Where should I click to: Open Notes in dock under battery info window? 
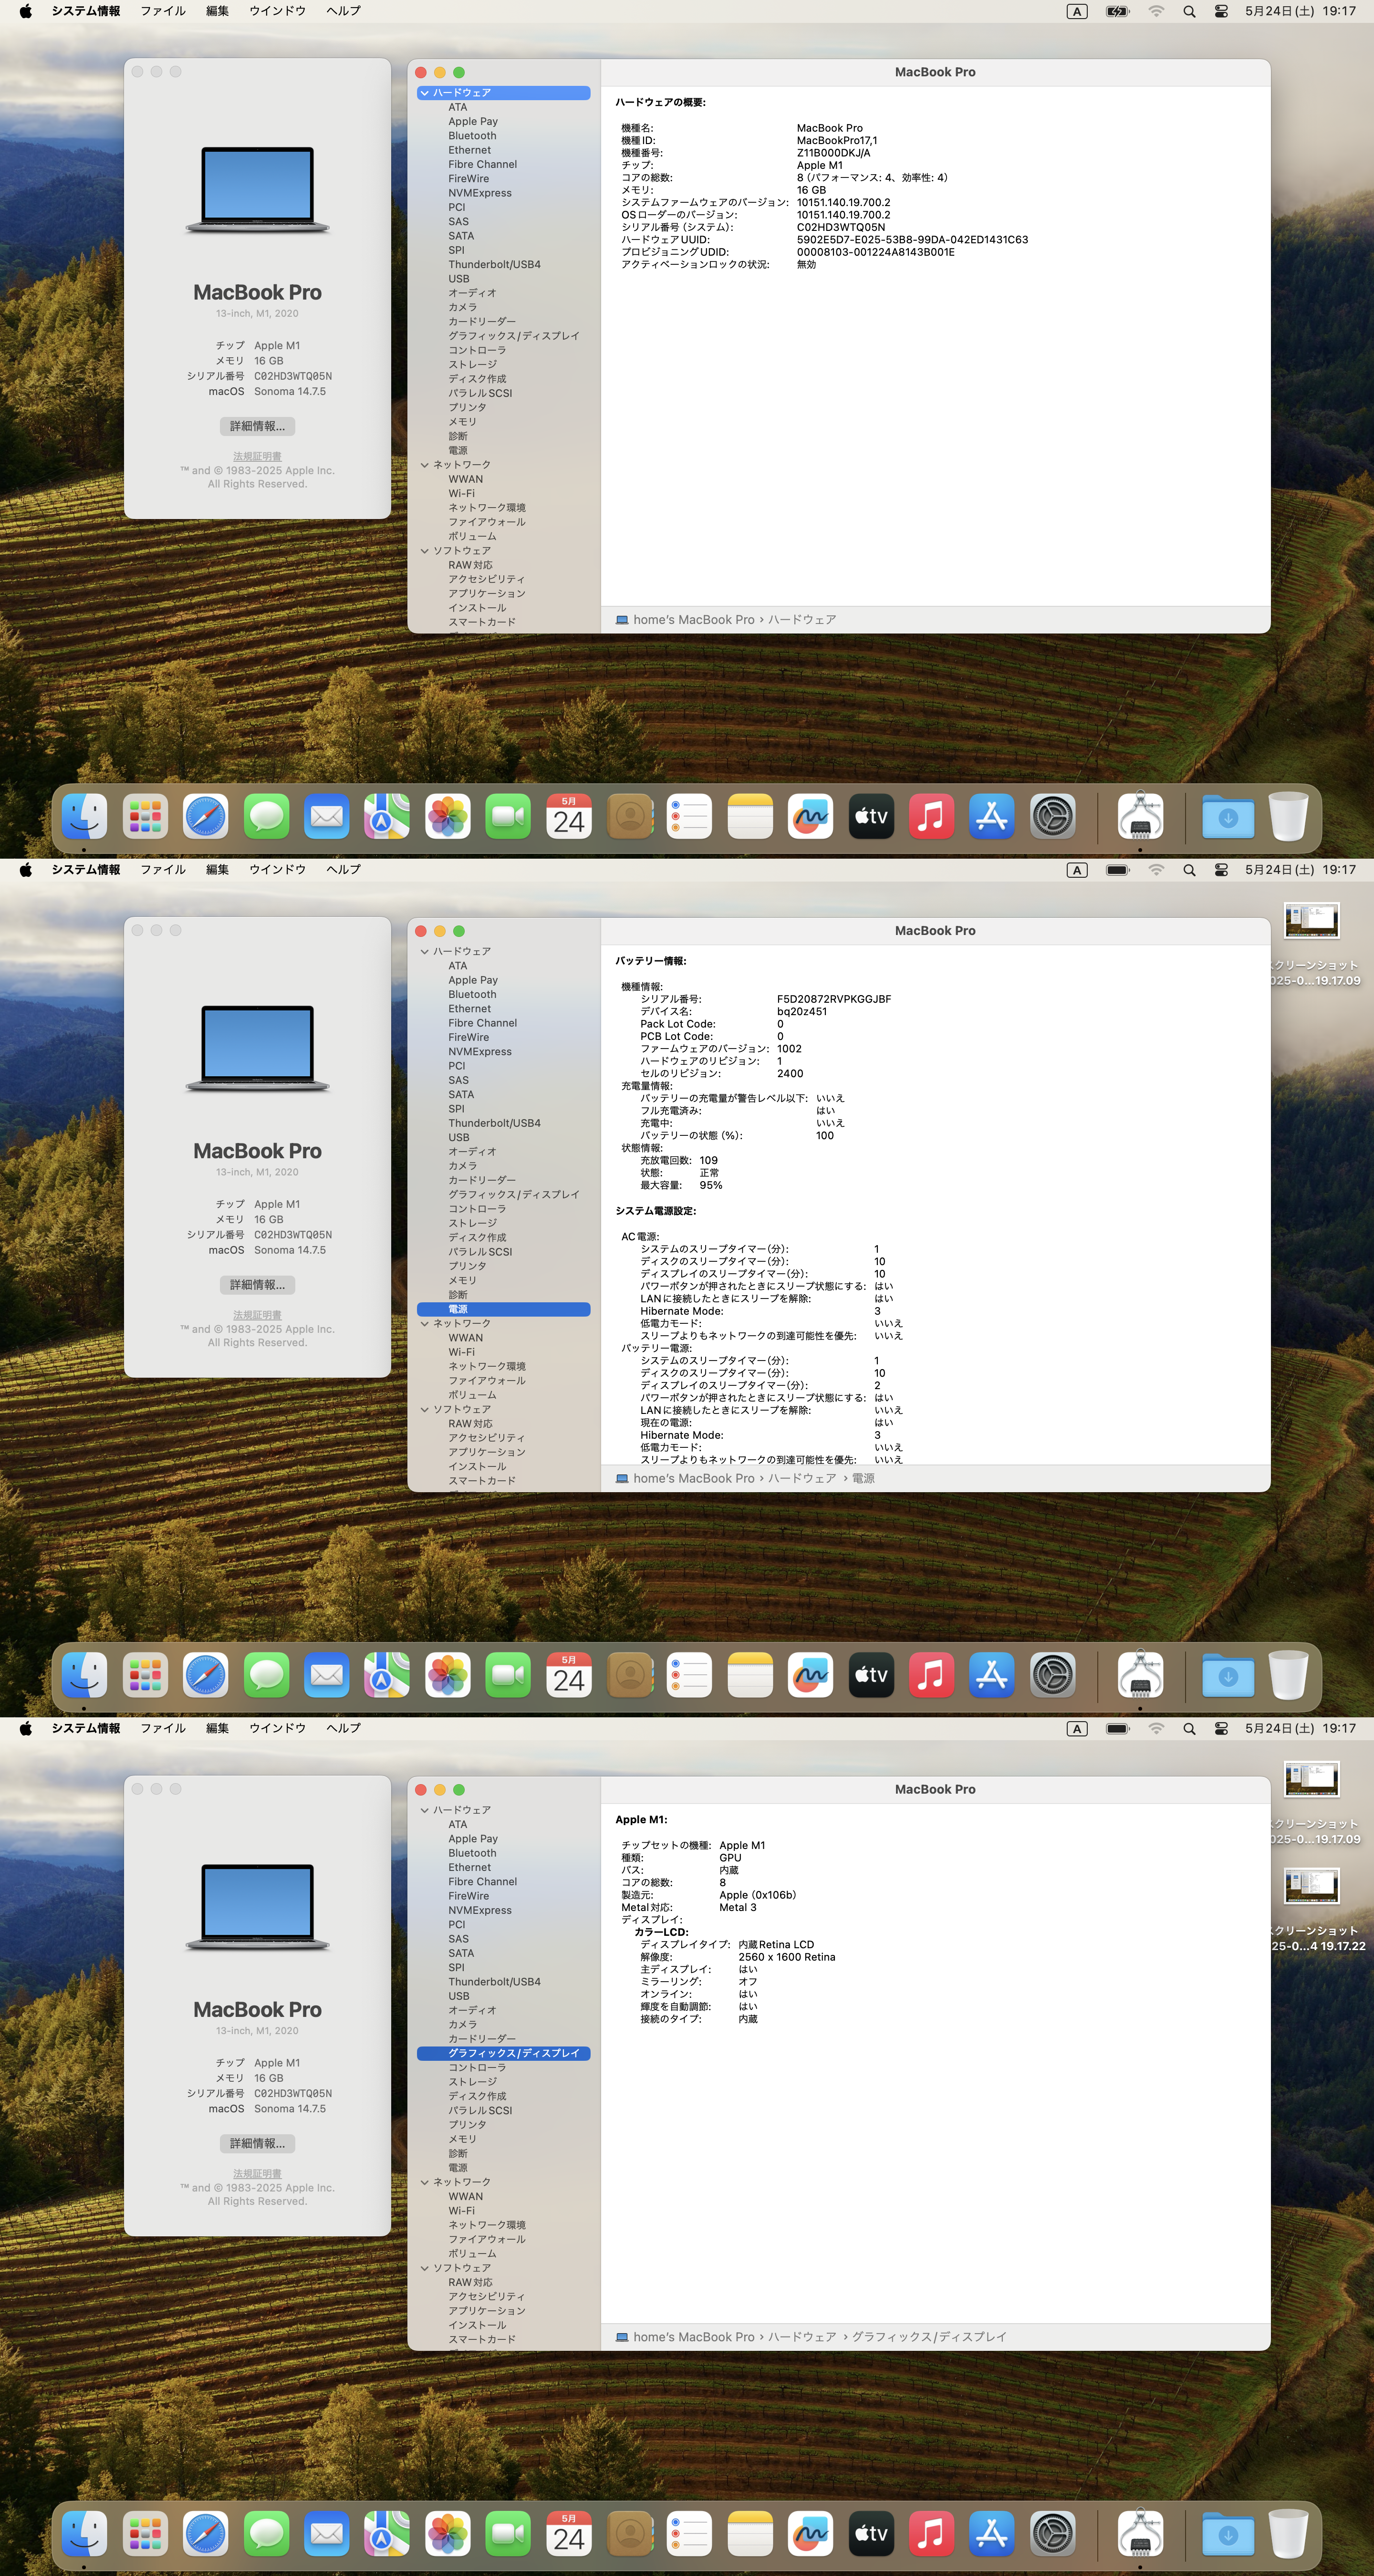(750, 1675)
